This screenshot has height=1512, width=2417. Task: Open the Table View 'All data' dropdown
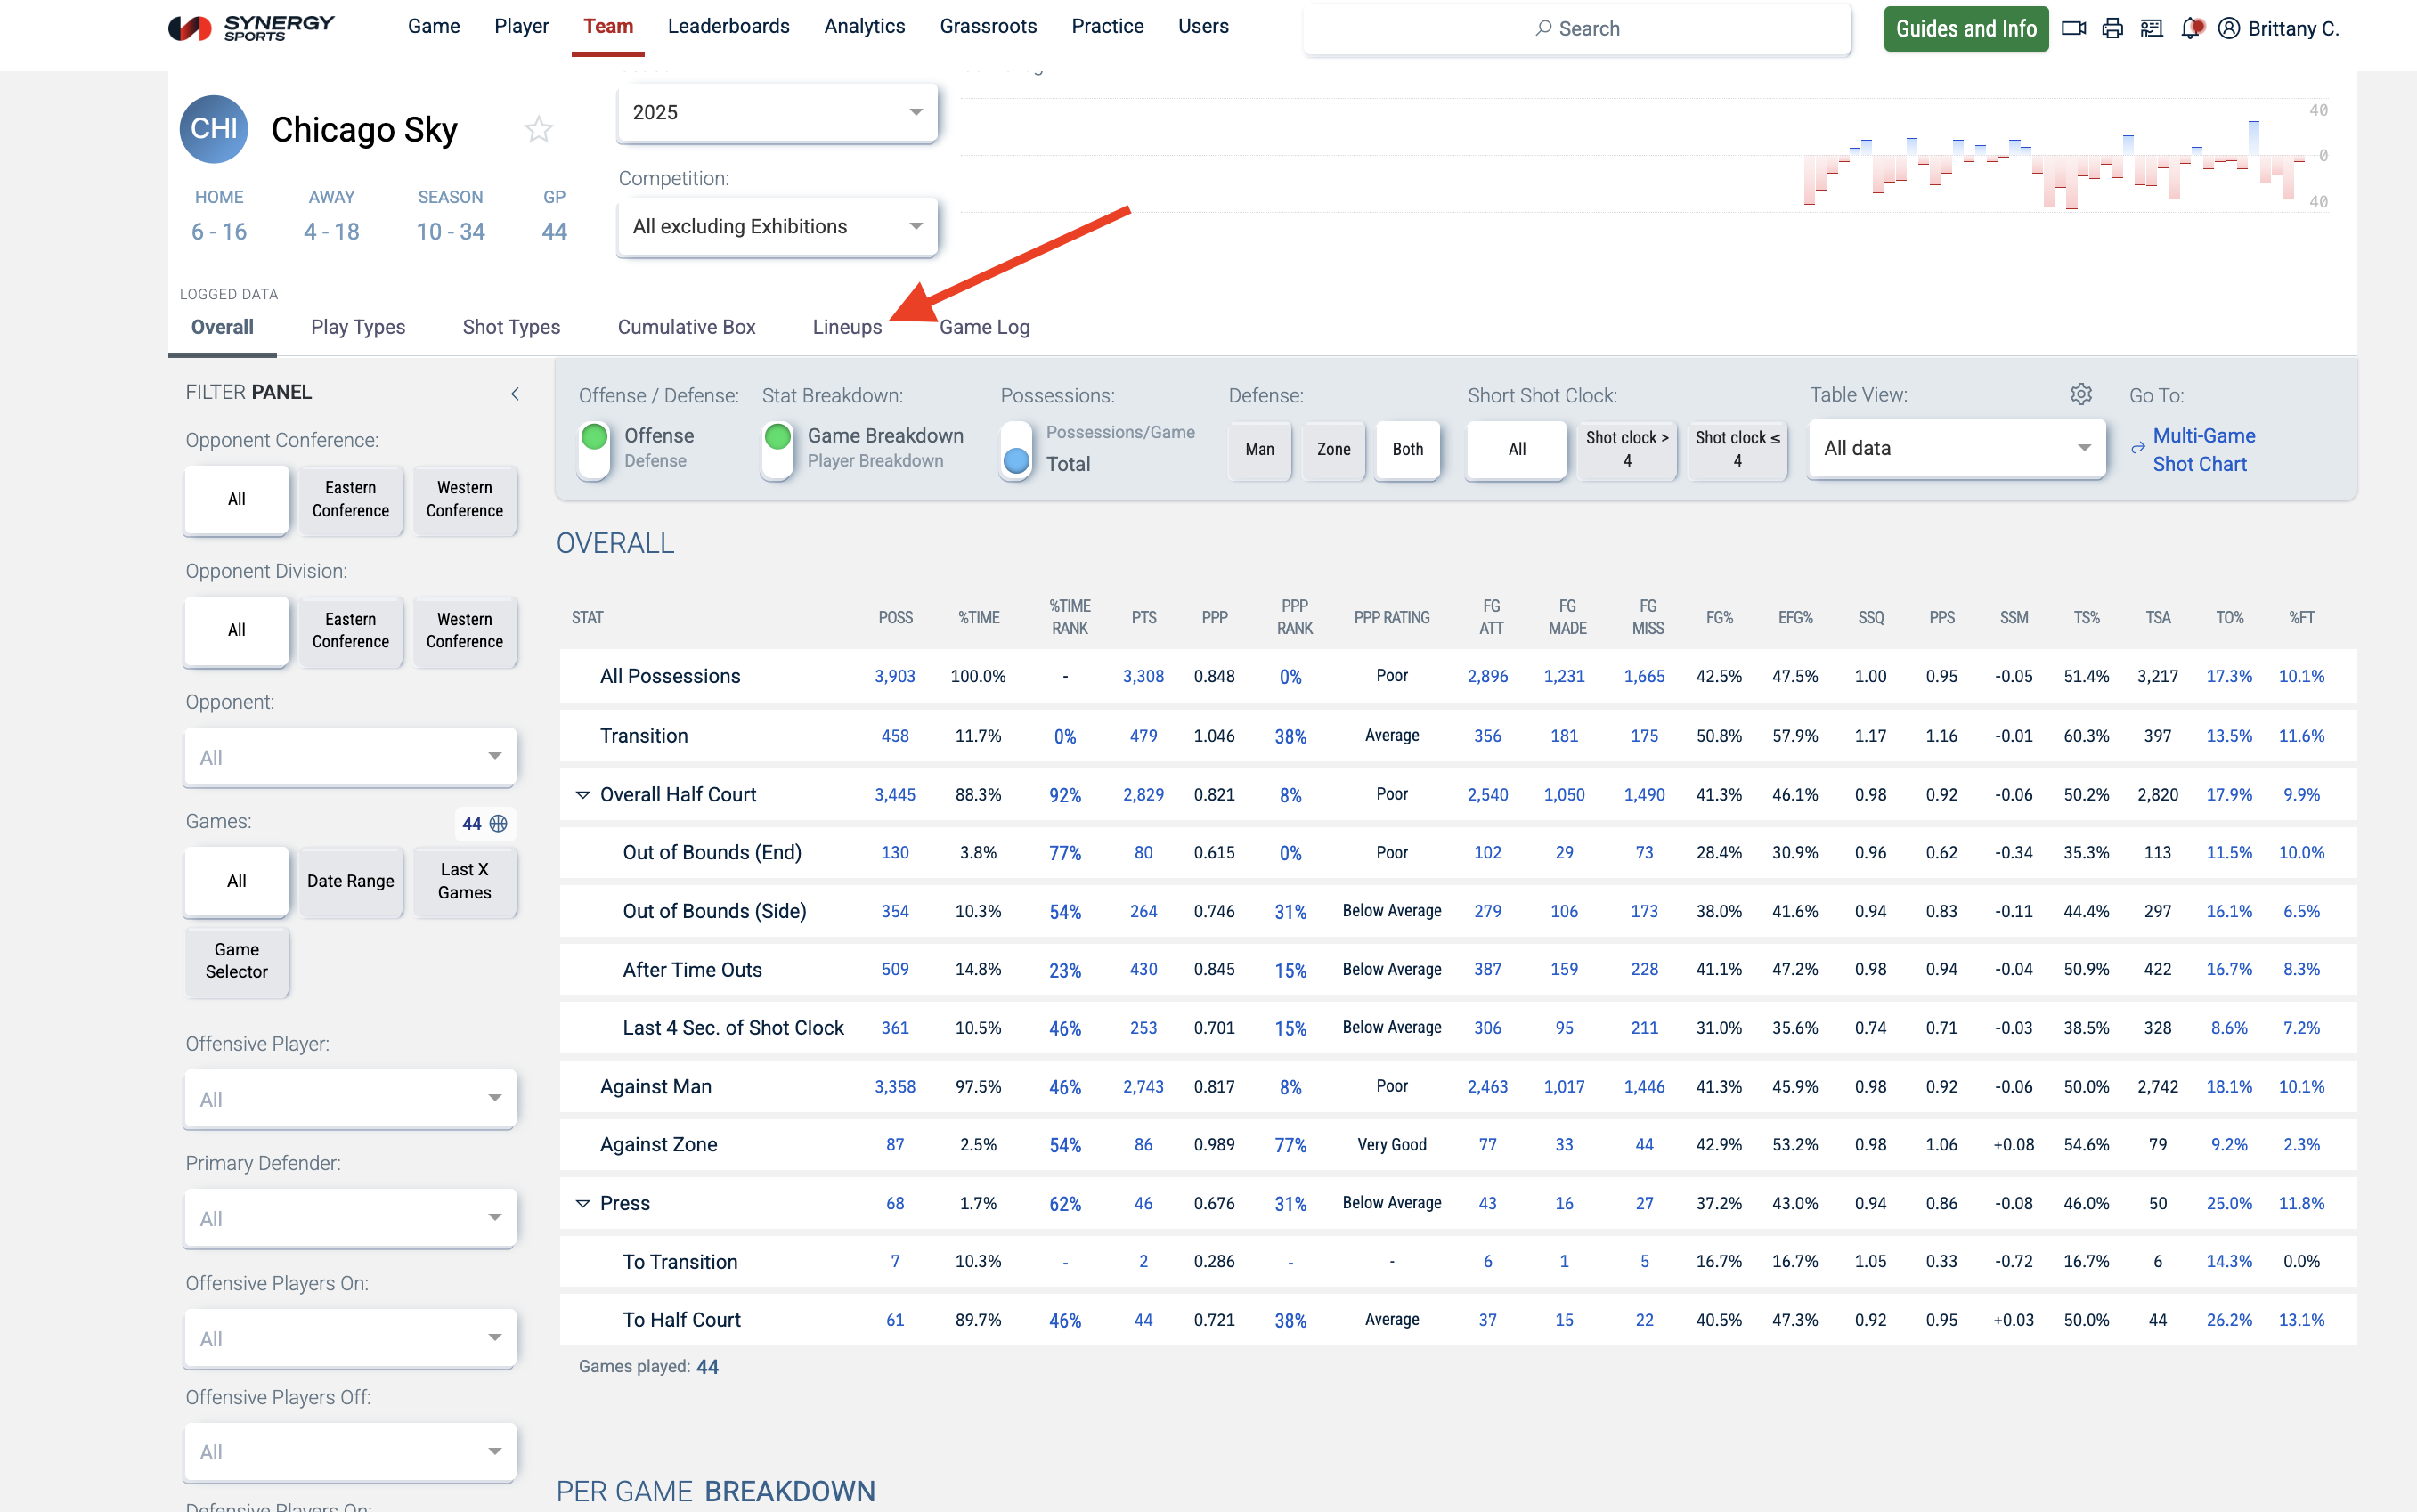pos(1956,448)
